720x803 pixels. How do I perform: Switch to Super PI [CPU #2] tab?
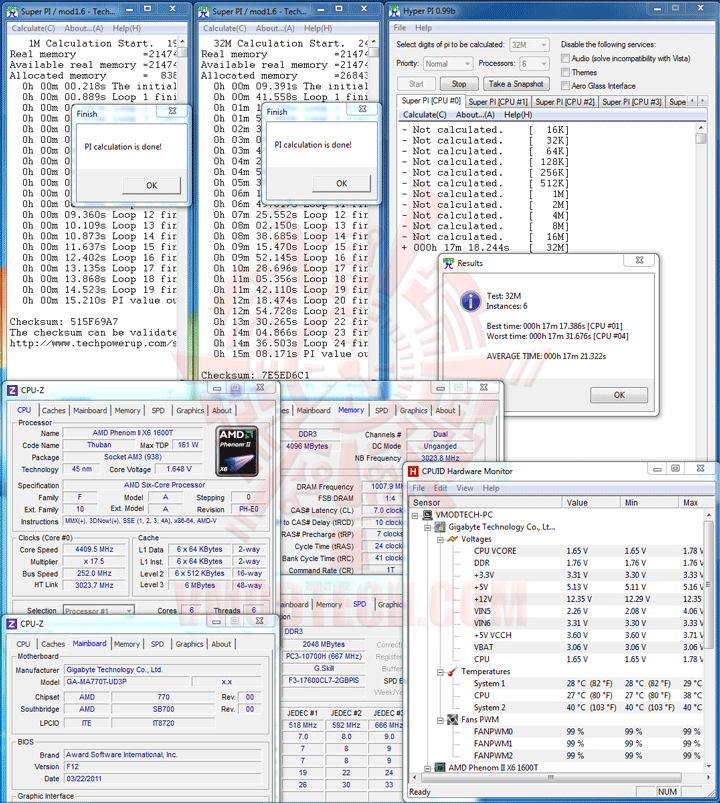point(565,101)
